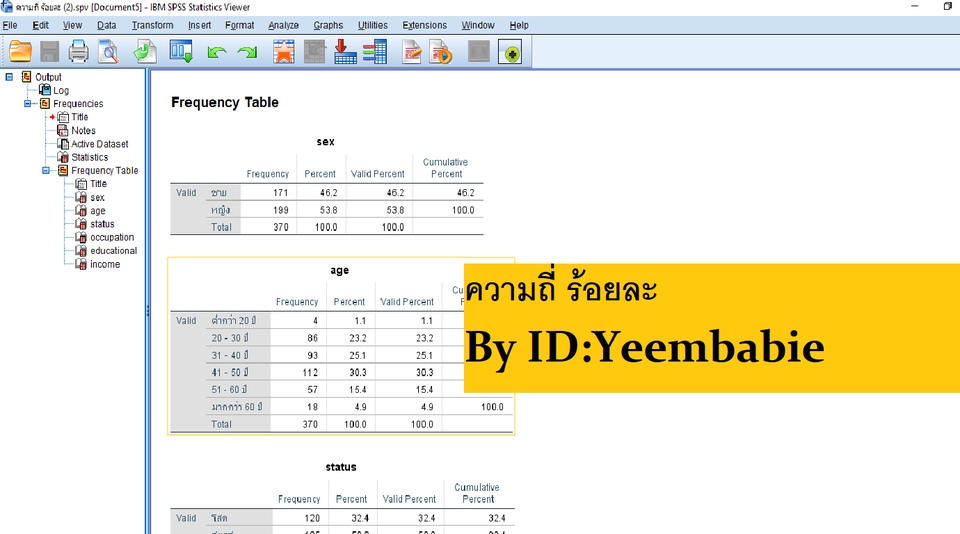Click the Open file folder icon
The image size is (960, 534).
(20, 52)
